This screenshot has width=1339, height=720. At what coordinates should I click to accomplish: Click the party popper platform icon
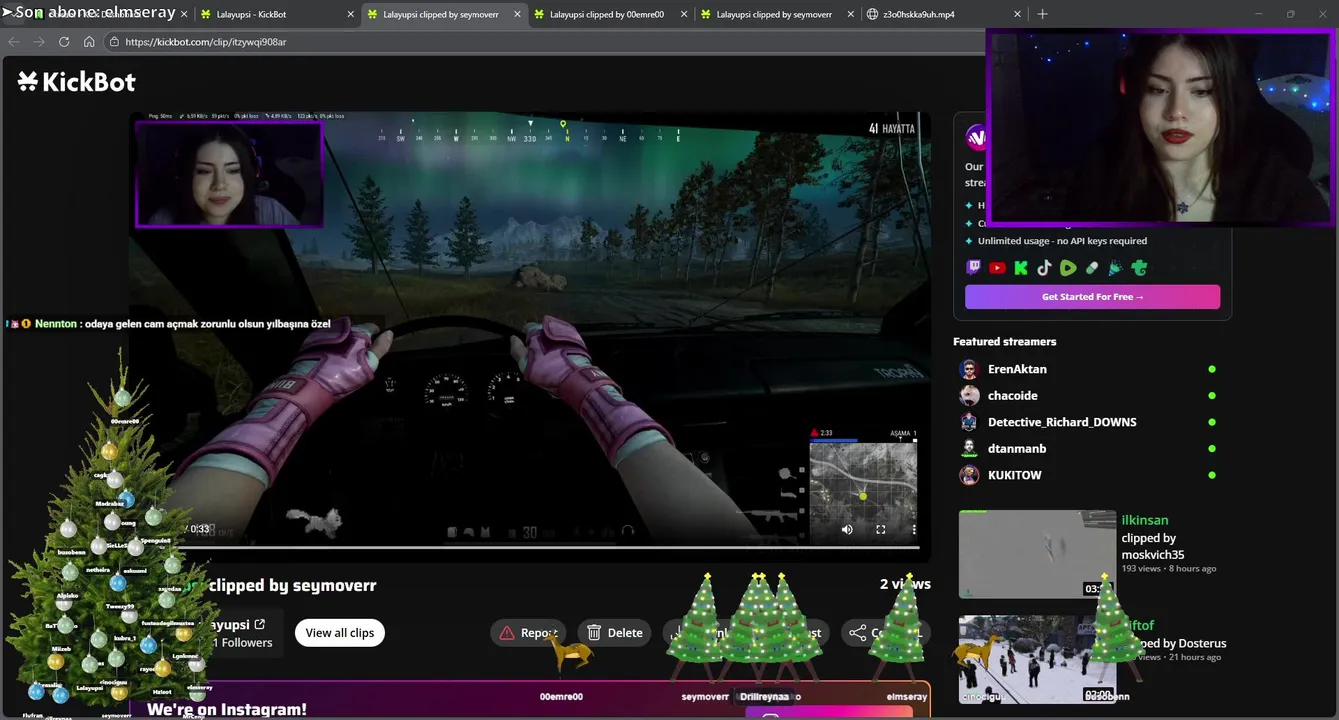(x=1115, y=268)
